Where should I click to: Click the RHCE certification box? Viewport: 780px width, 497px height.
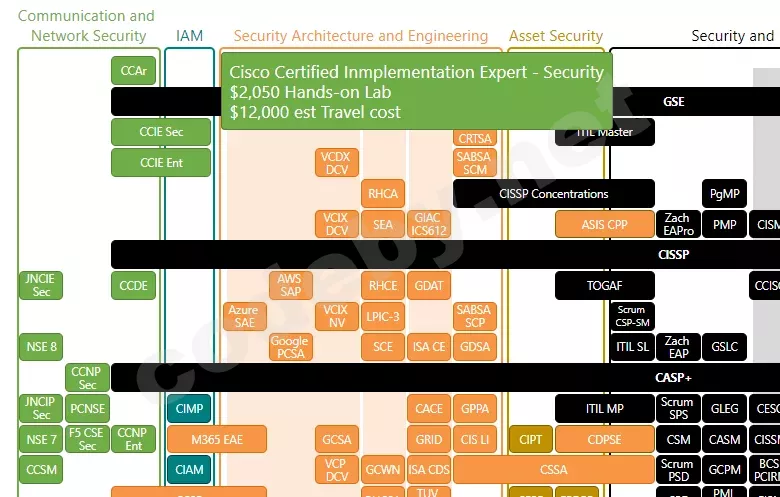tap(383, 286)
